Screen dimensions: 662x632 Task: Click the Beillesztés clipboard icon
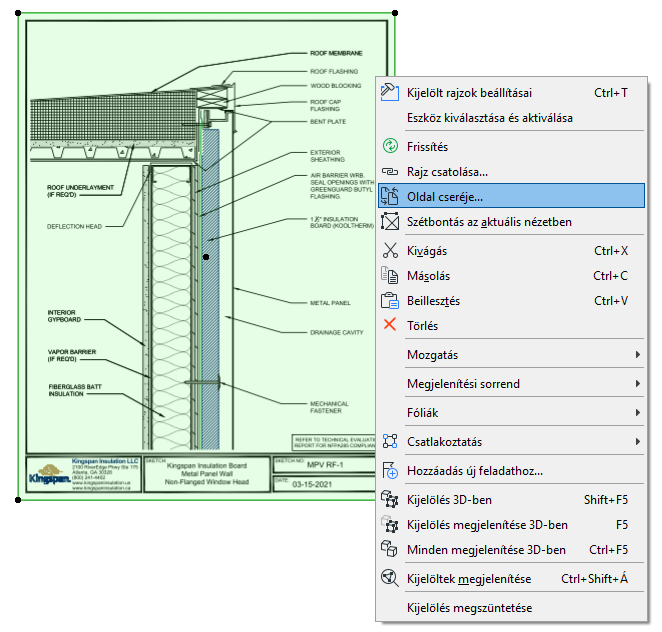coord(390,301)
